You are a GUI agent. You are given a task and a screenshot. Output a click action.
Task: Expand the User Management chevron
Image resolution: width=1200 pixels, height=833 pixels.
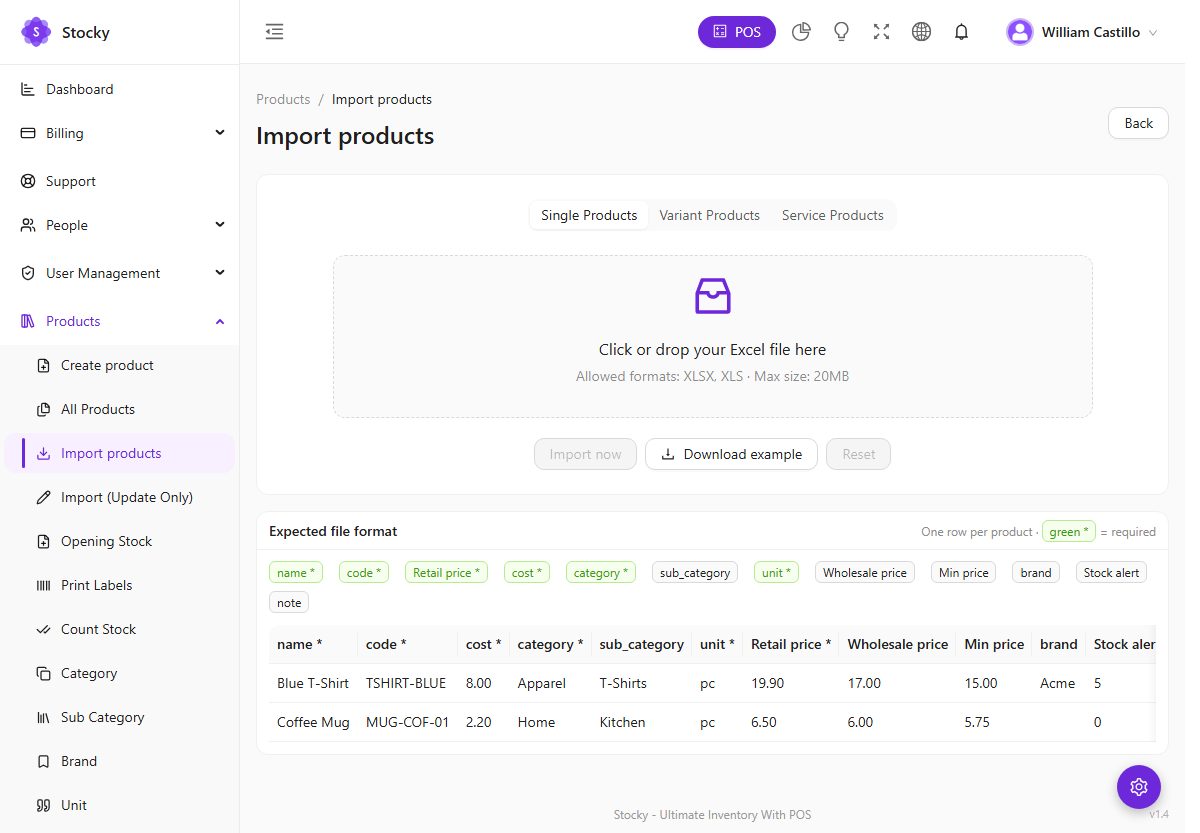pos(220,273)
